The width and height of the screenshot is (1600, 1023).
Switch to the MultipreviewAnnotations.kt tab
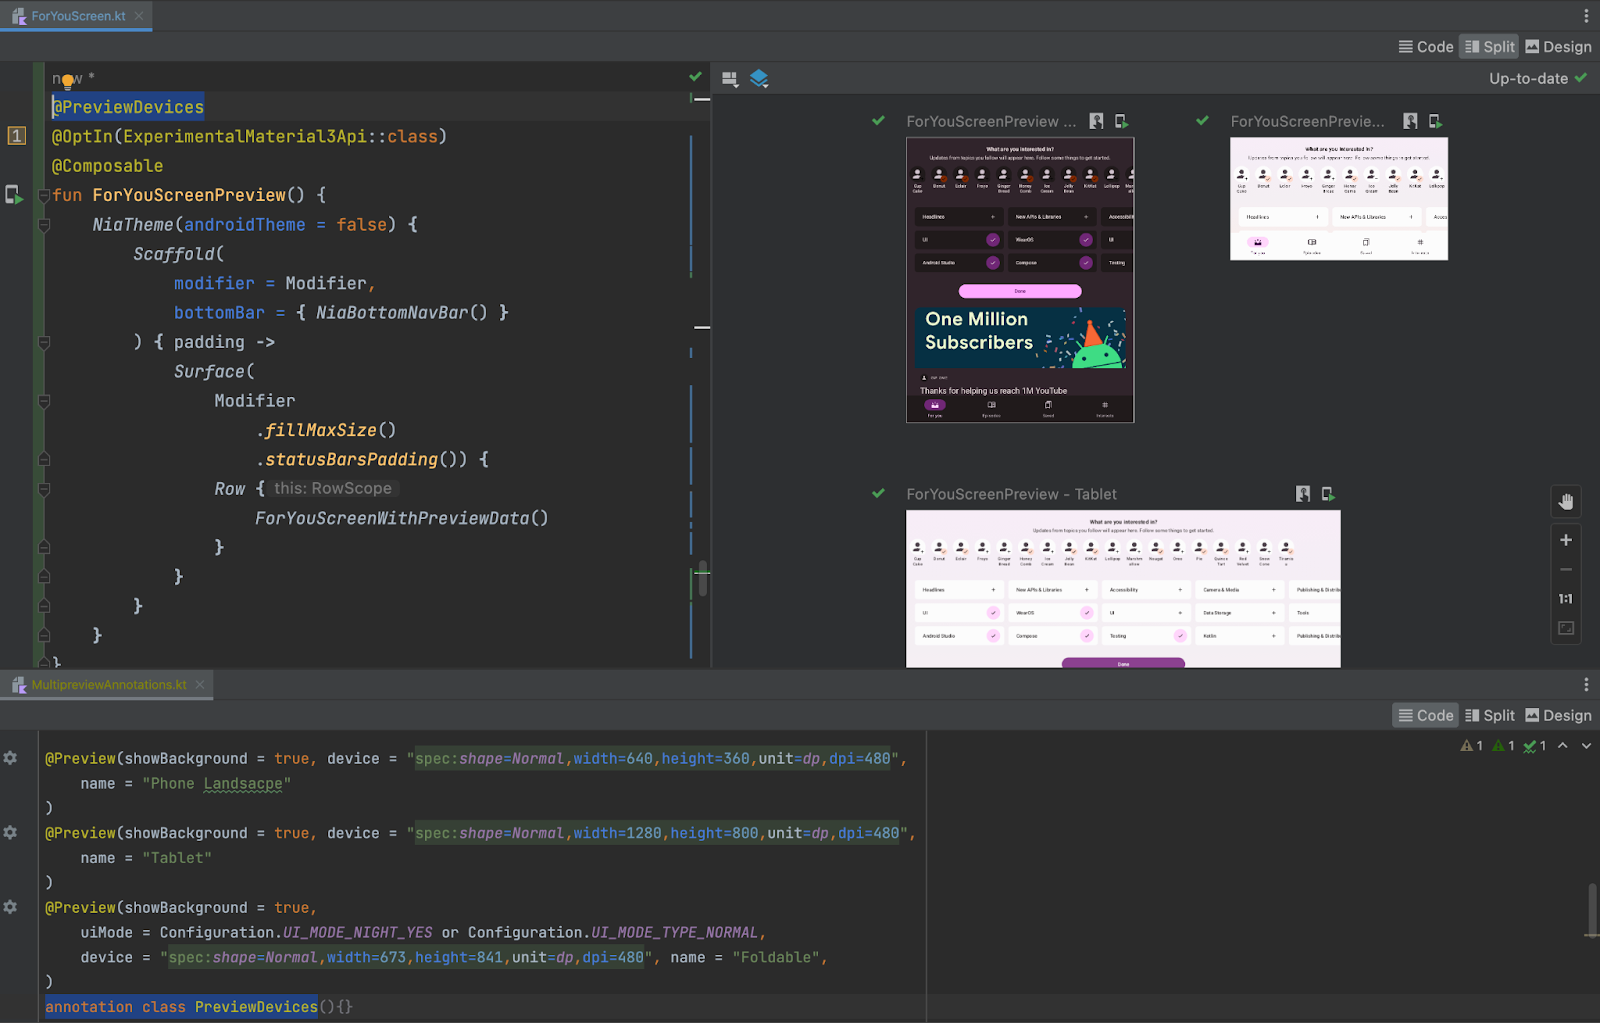coord(108,684)
